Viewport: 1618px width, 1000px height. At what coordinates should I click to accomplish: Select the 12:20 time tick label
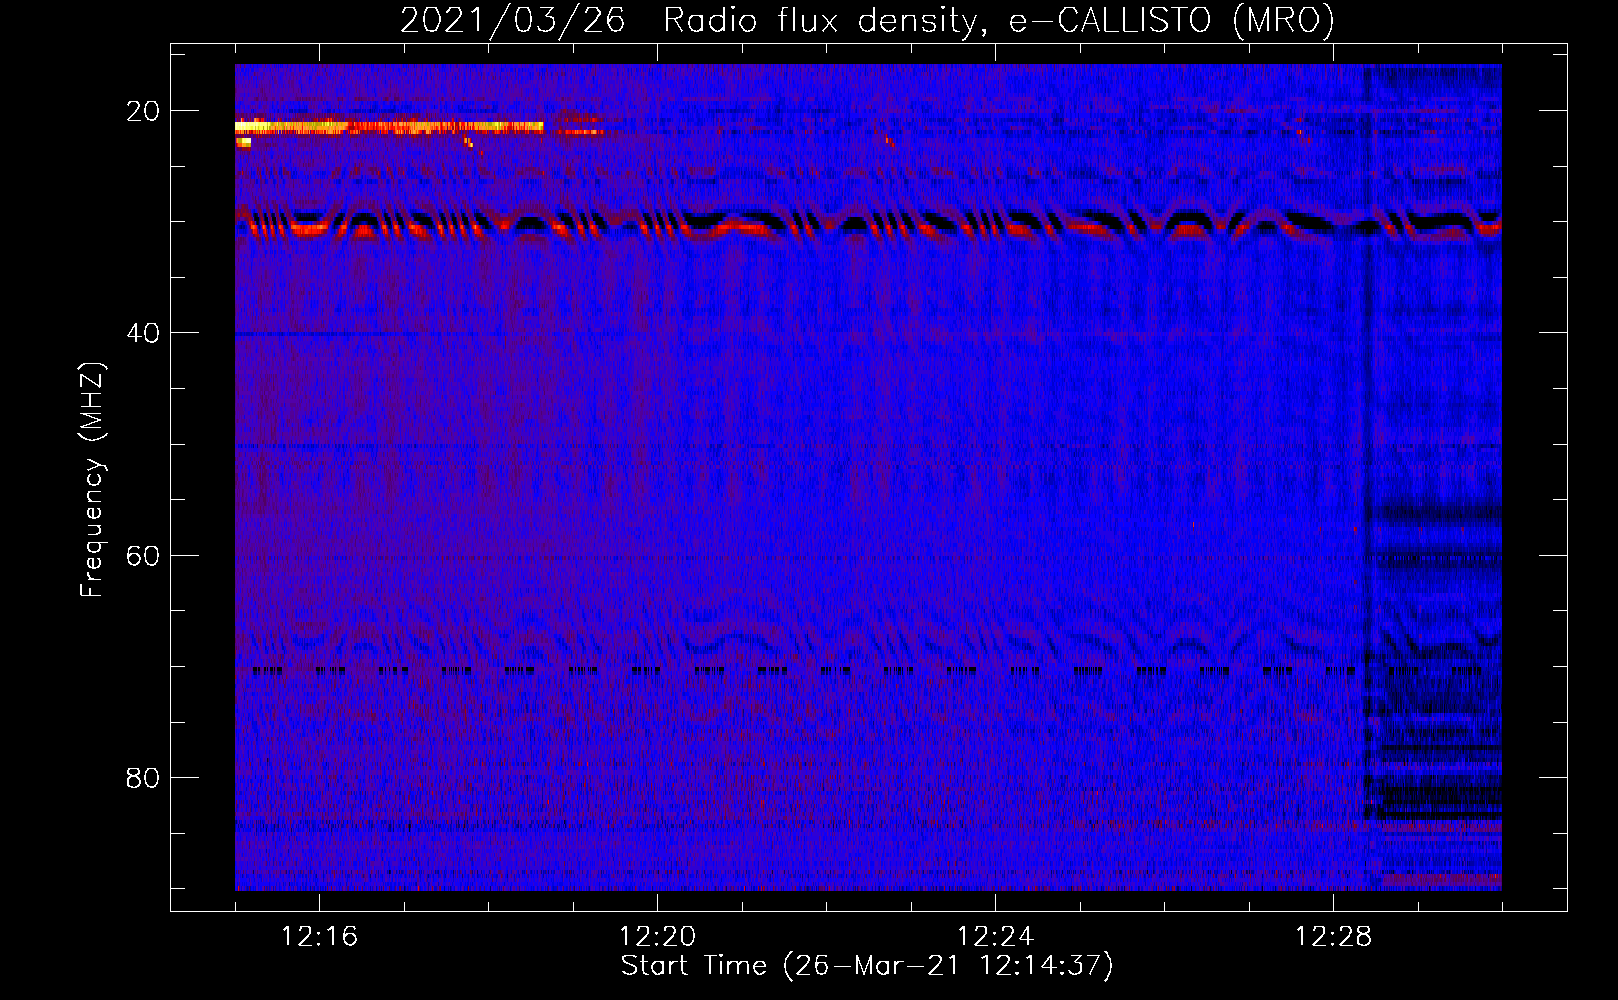(x=657, y=937)
